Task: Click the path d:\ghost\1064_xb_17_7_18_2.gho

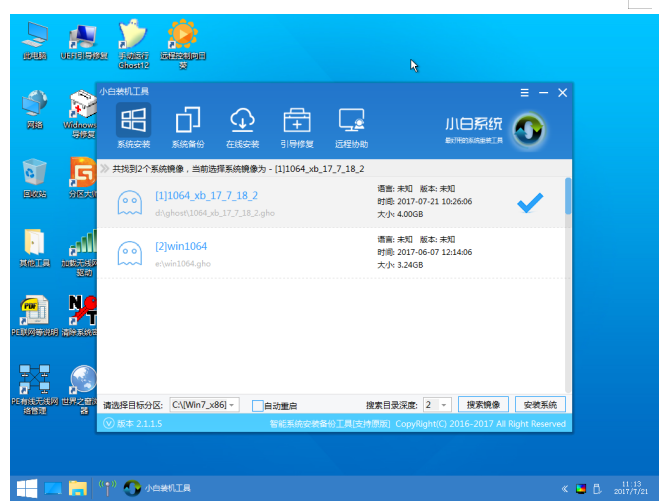Action: pyautogui.click(x=214, y=213)
